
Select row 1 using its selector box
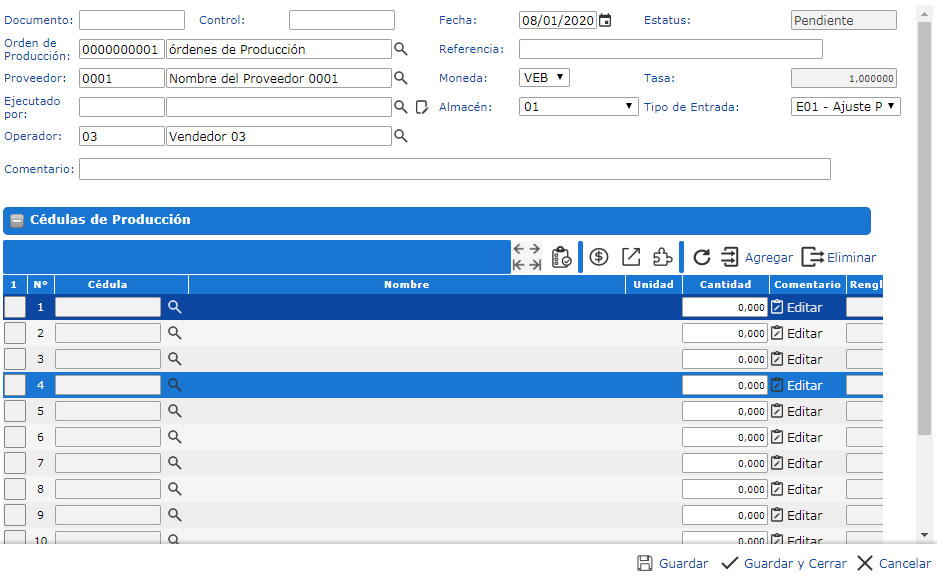pyautogui.click(x=15, y=307)
